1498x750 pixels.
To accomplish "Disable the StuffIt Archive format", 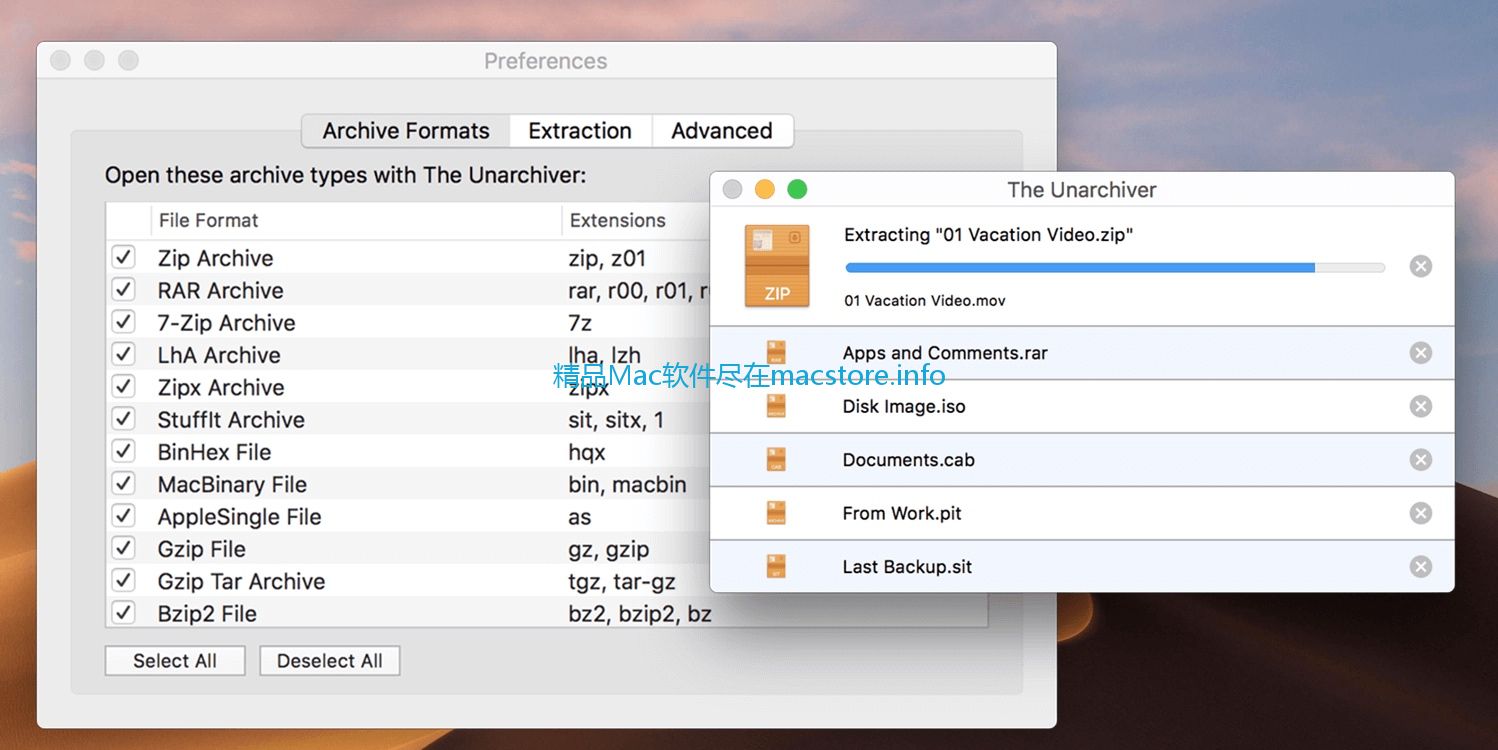I will [123, 419].
